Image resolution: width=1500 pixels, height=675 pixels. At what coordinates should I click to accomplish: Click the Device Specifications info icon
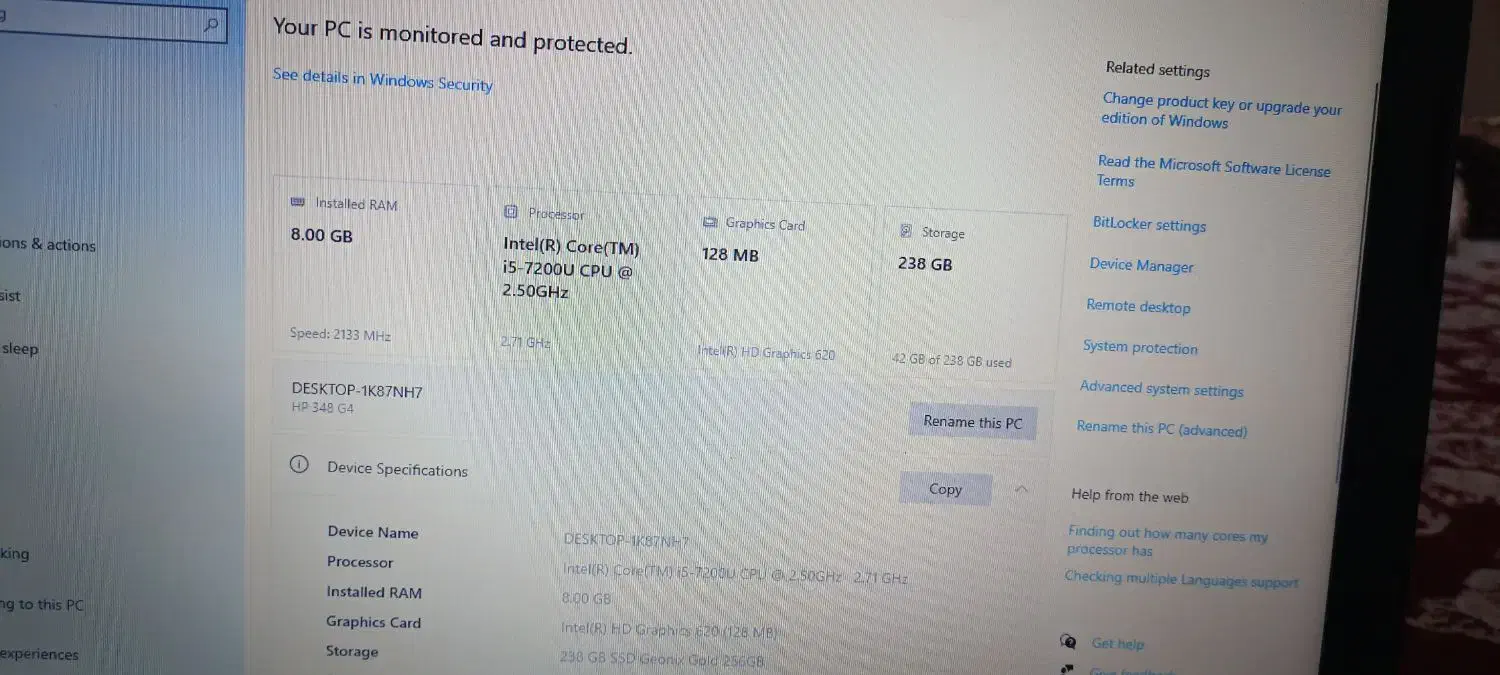[x=298, y=465]
